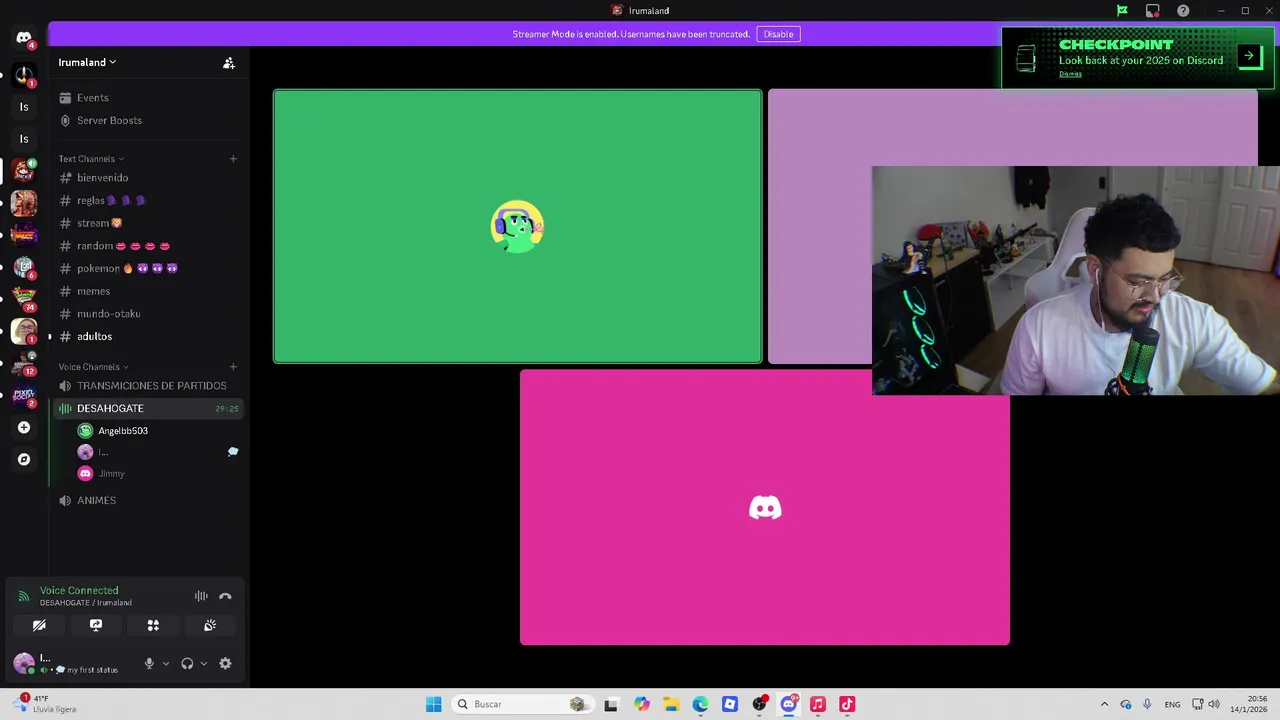Create a new text channel plus icon
The image size is (1280, 720).
(x=233, y=159)
